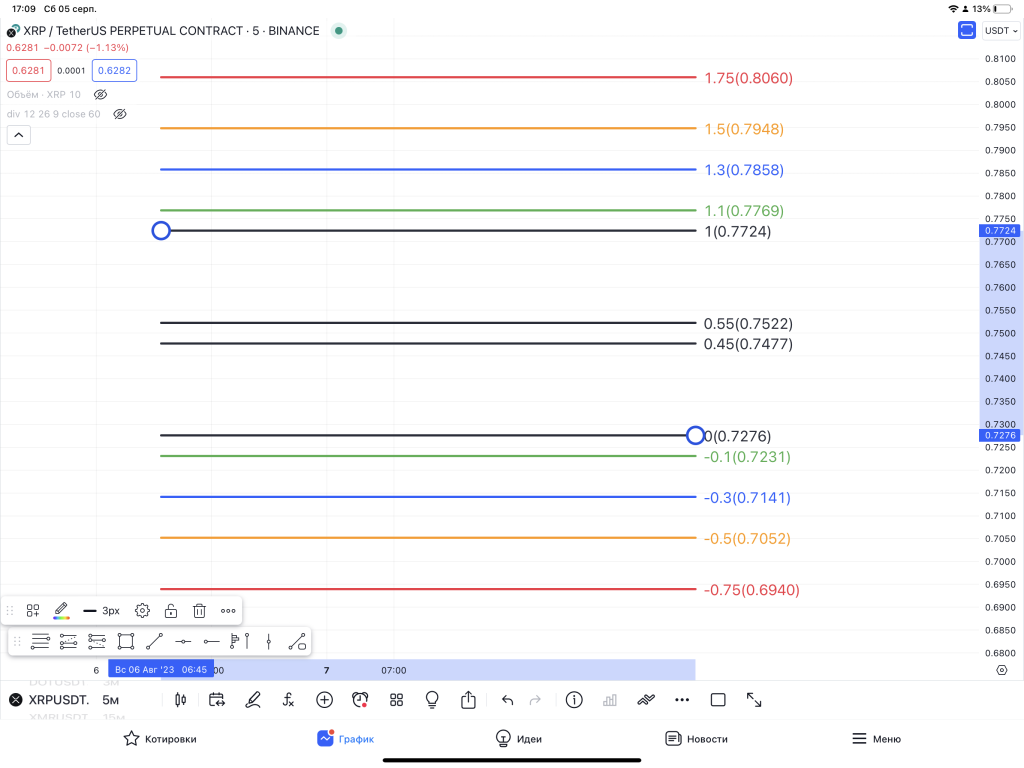This screenshot has width=1024, height=768.
Task: Open chart settings gear at price scale bottom
Action: (1002, 670)
